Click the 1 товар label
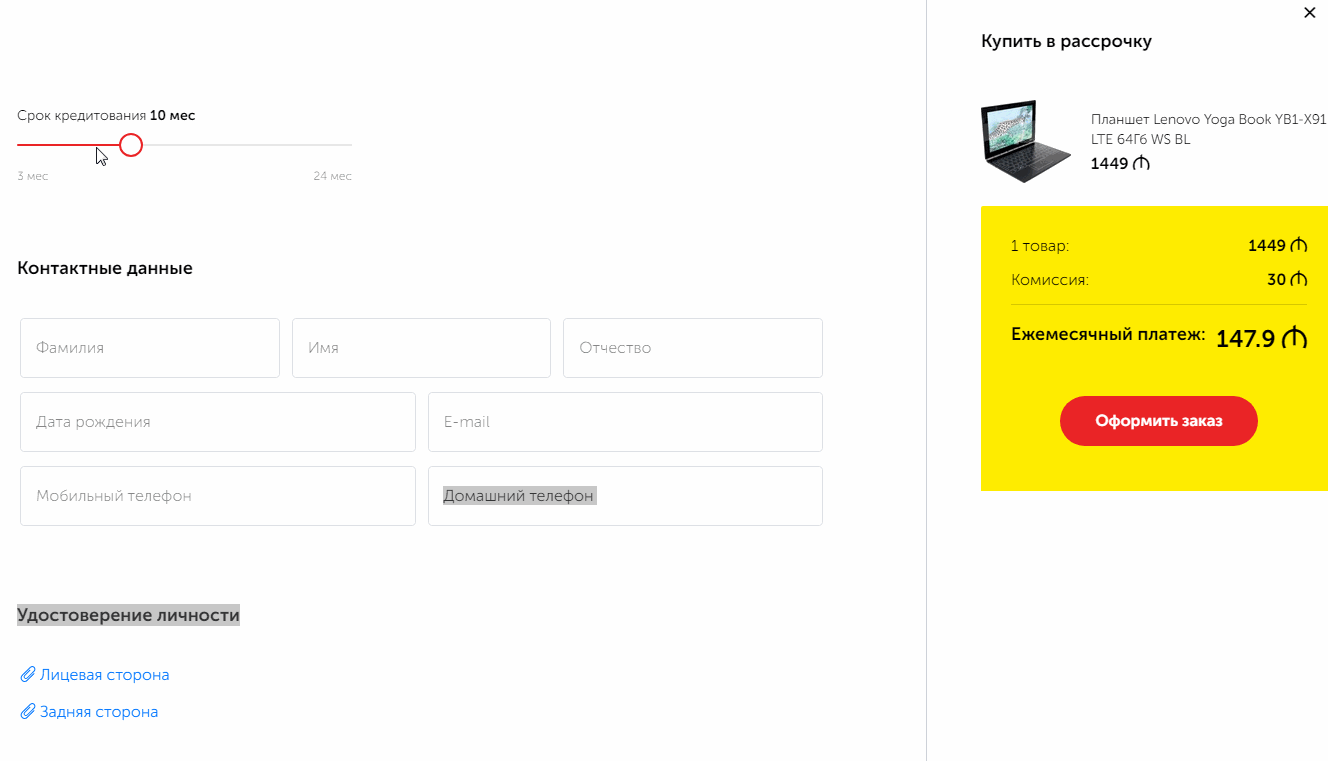 [x=1040, y=246]
